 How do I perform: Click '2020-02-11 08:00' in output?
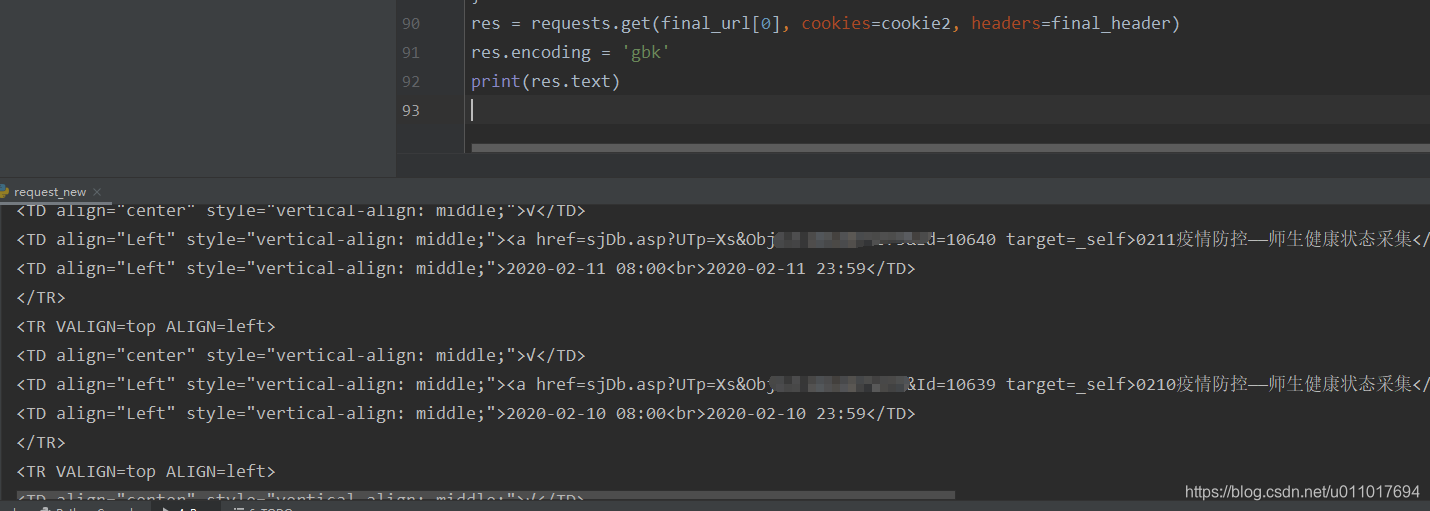[x=587, y=268]
